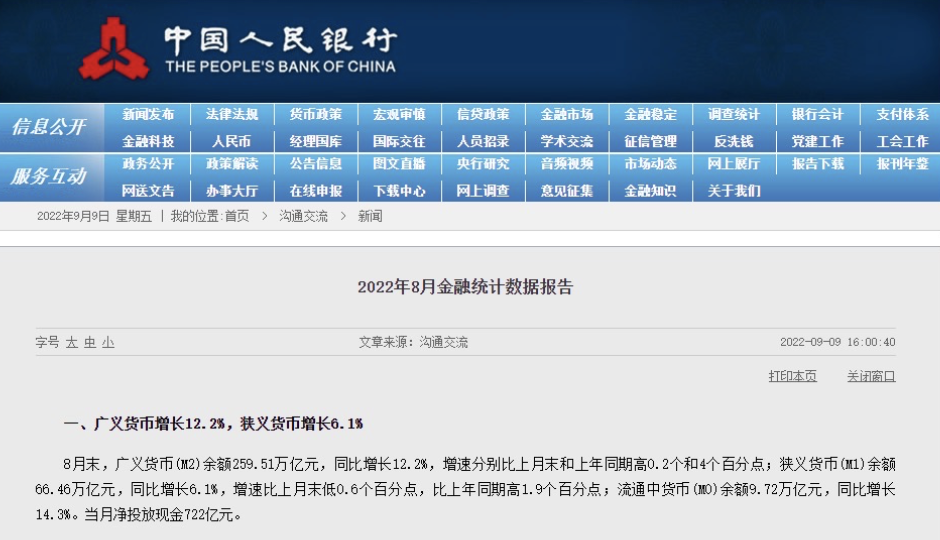940x540 pixels.
Task: Click the 服务互动 category header
Action: tap(49, 177)
